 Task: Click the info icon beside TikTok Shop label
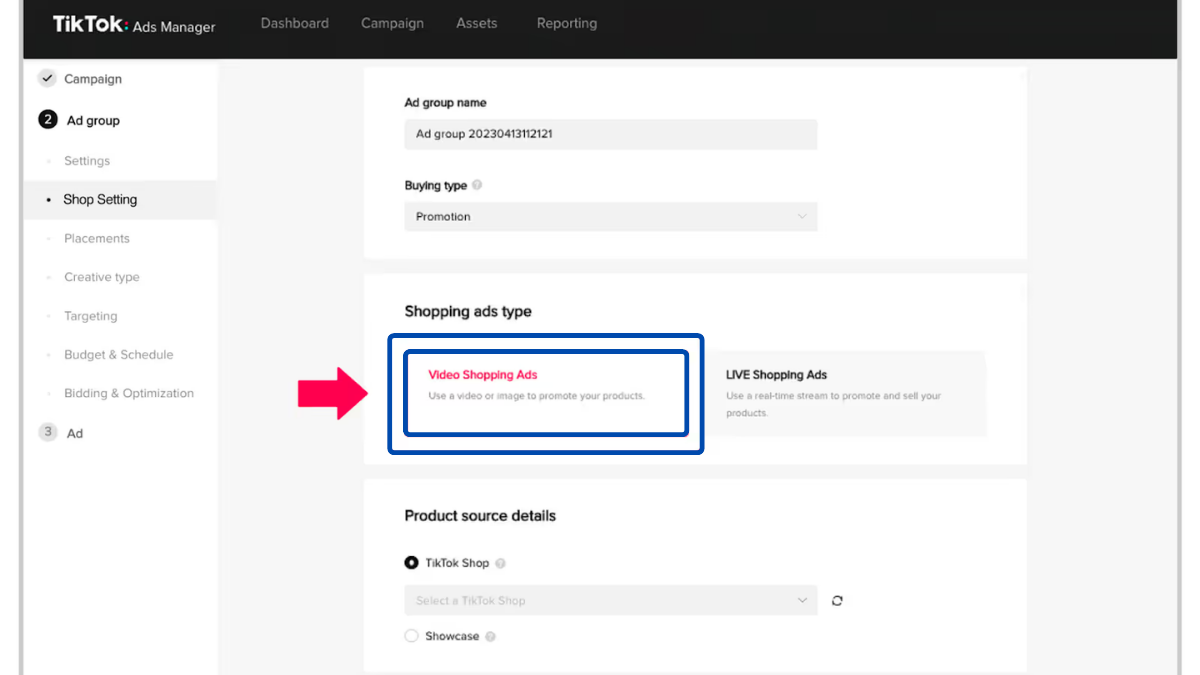point(500,563)
